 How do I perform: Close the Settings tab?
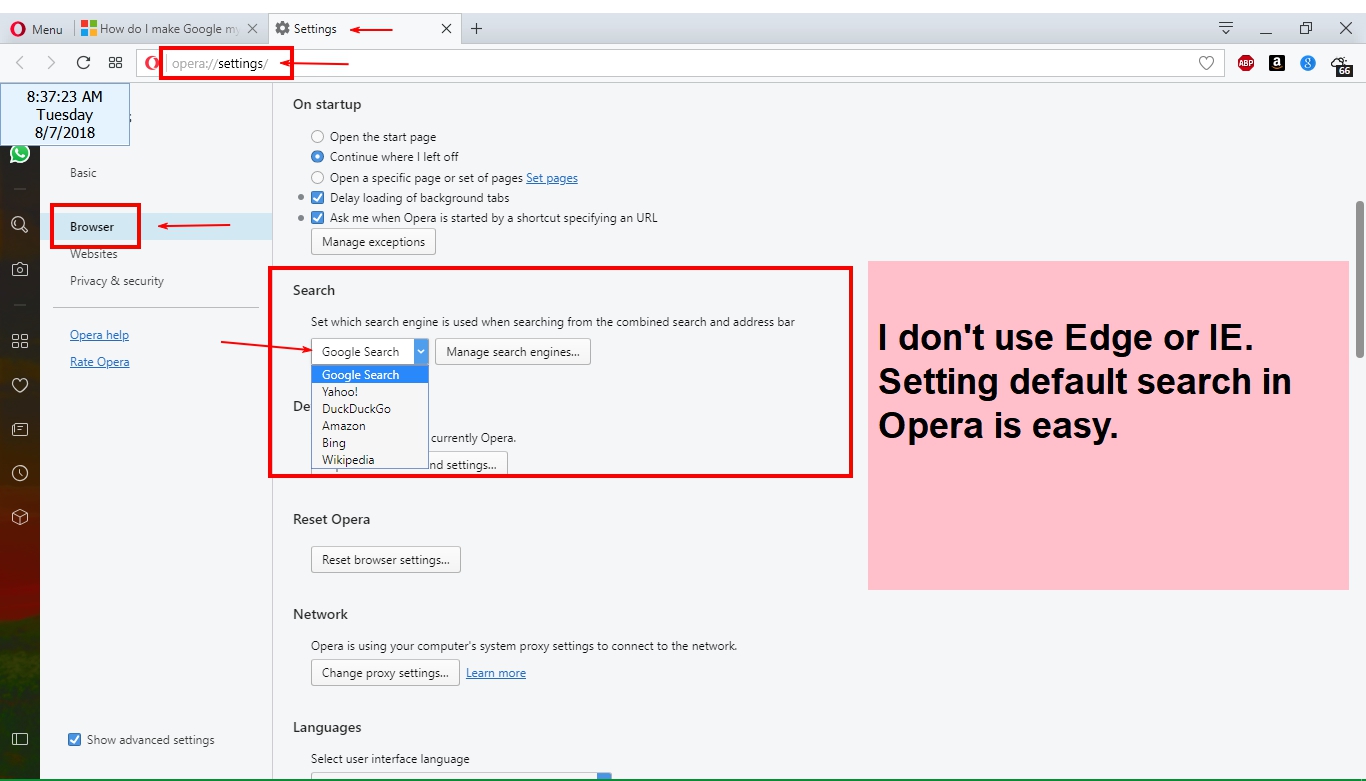[x=446, y=29]
